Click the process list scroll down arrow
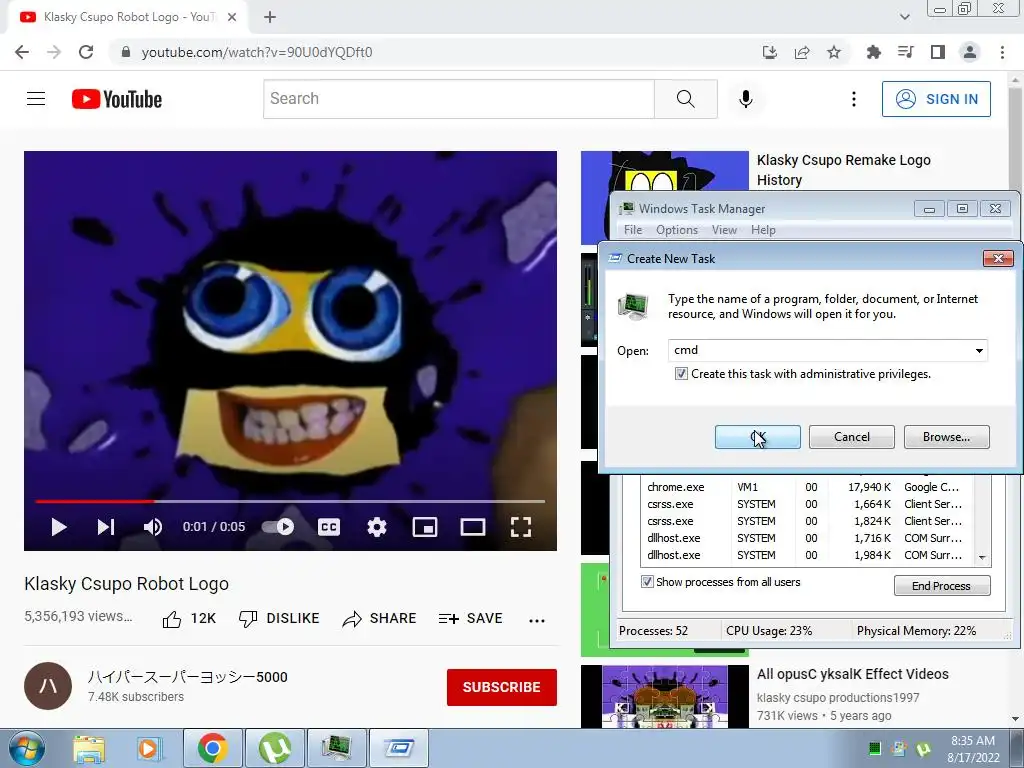Image resolution: width=1024 pixels, height=768 pixels. point(982,558)
